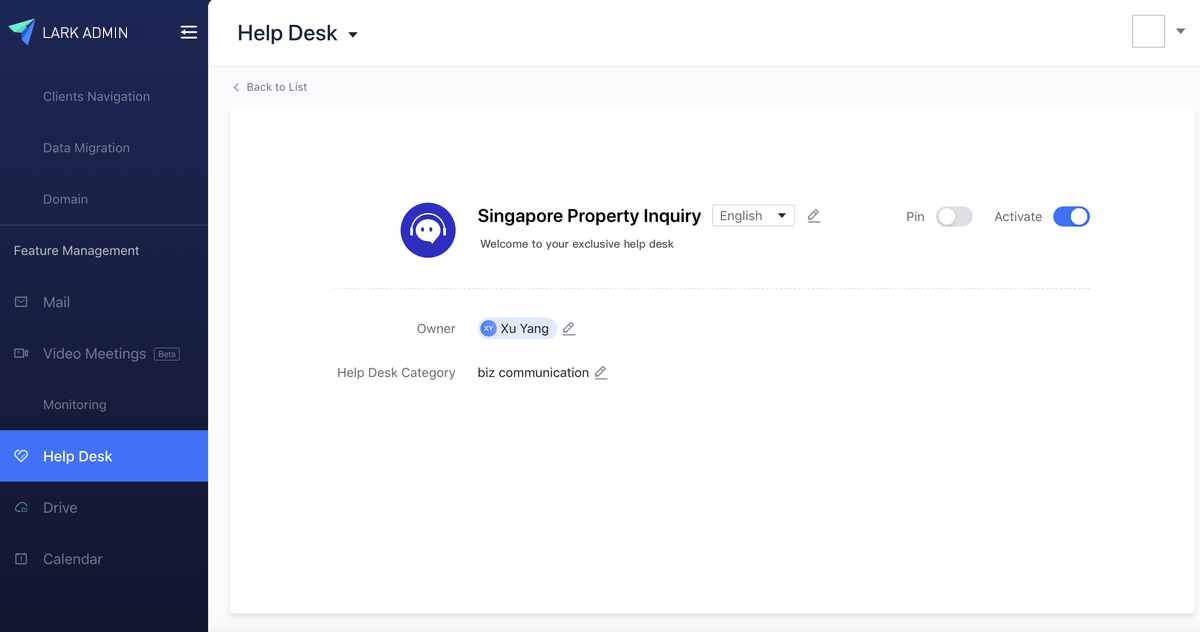Select the Drive icon in the sidebar
Image resolution: width=1200 pixels, height=632 pixels.
pos(22,507)
